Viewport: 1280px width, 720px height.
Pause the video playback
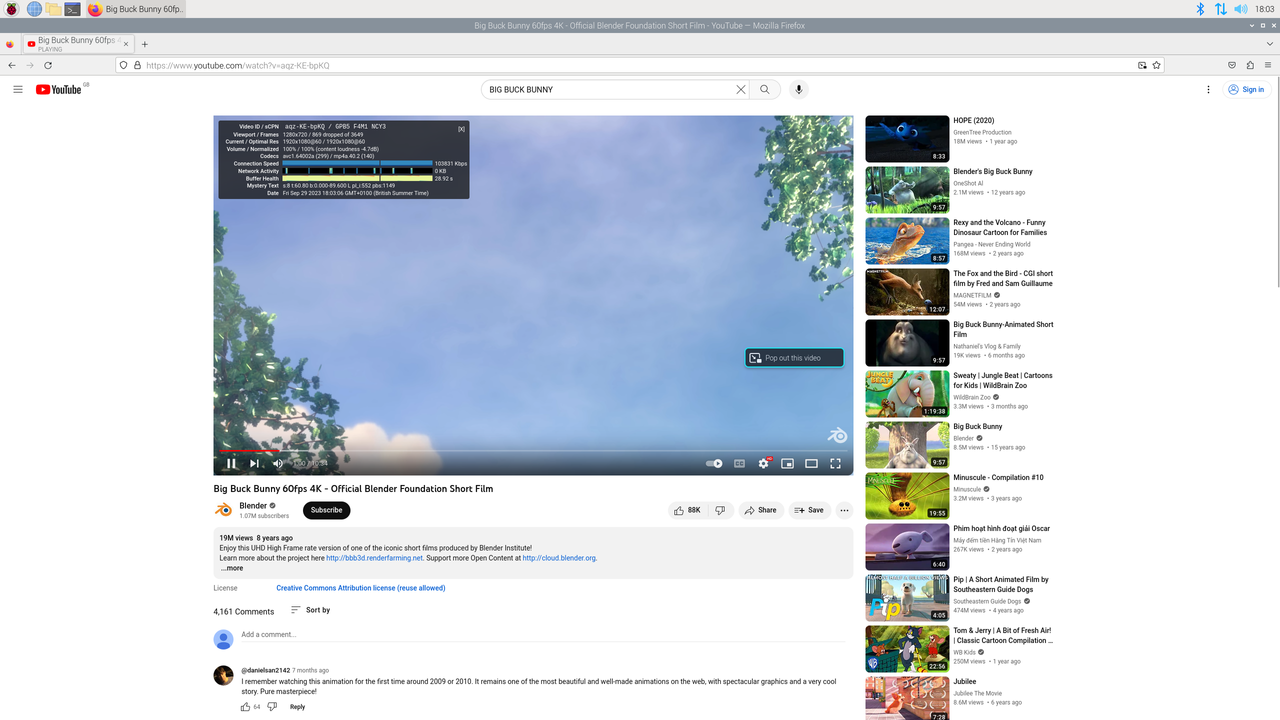[x=231, y=463]
